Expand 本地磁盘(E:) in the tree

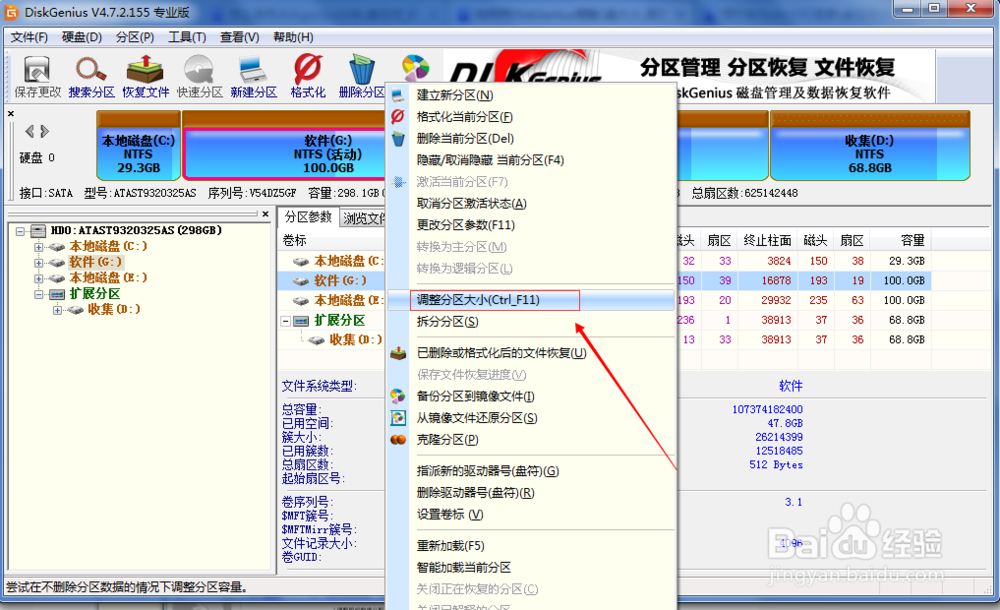pyautogui.click(x=39, y=278)
